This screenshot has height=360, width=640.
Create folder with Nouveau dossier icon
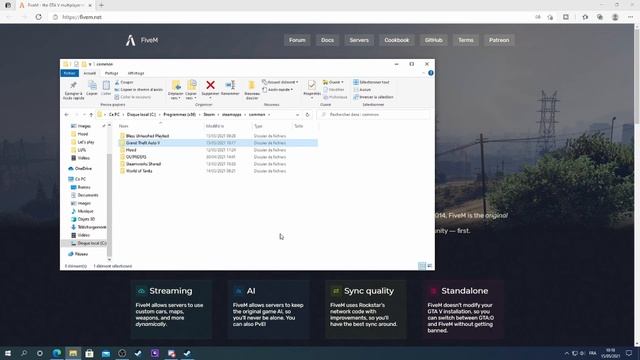[x=252, y=85]
